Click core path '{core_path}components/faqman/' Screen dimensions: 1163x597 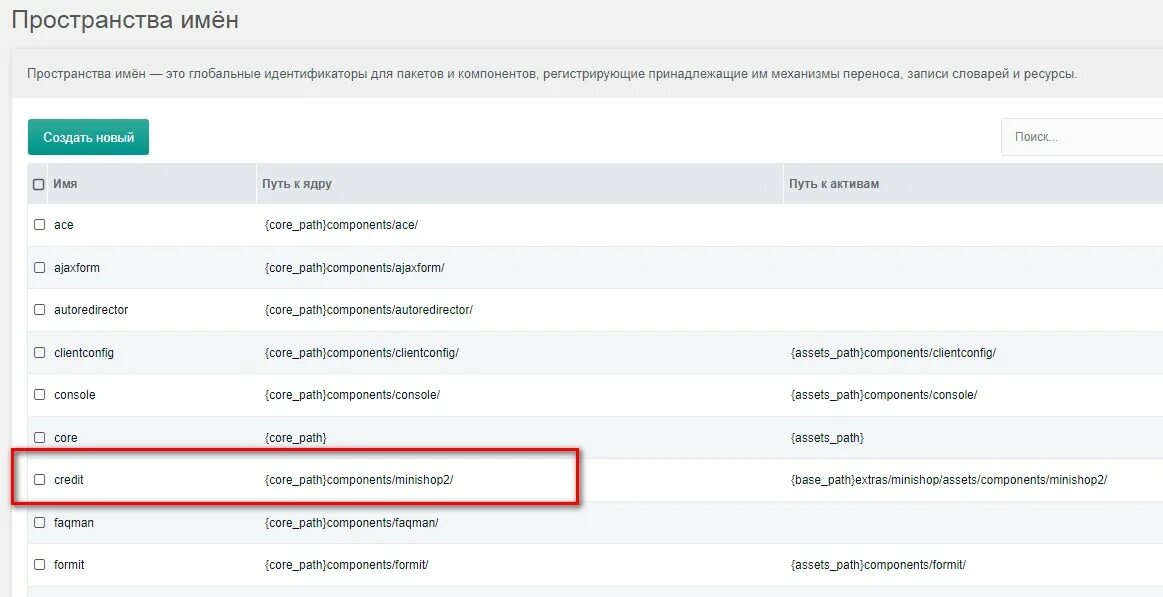coord(352,523)
